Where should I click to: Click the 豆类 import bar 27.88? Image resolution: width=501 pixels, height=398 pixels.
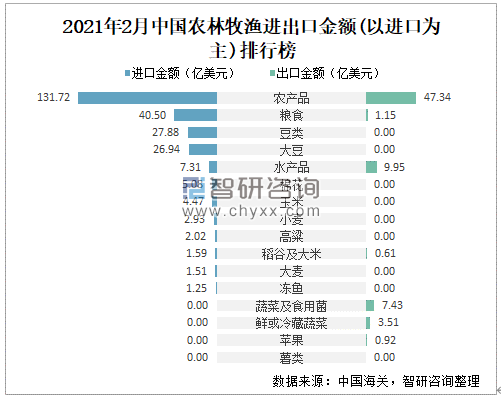point(202,132)
